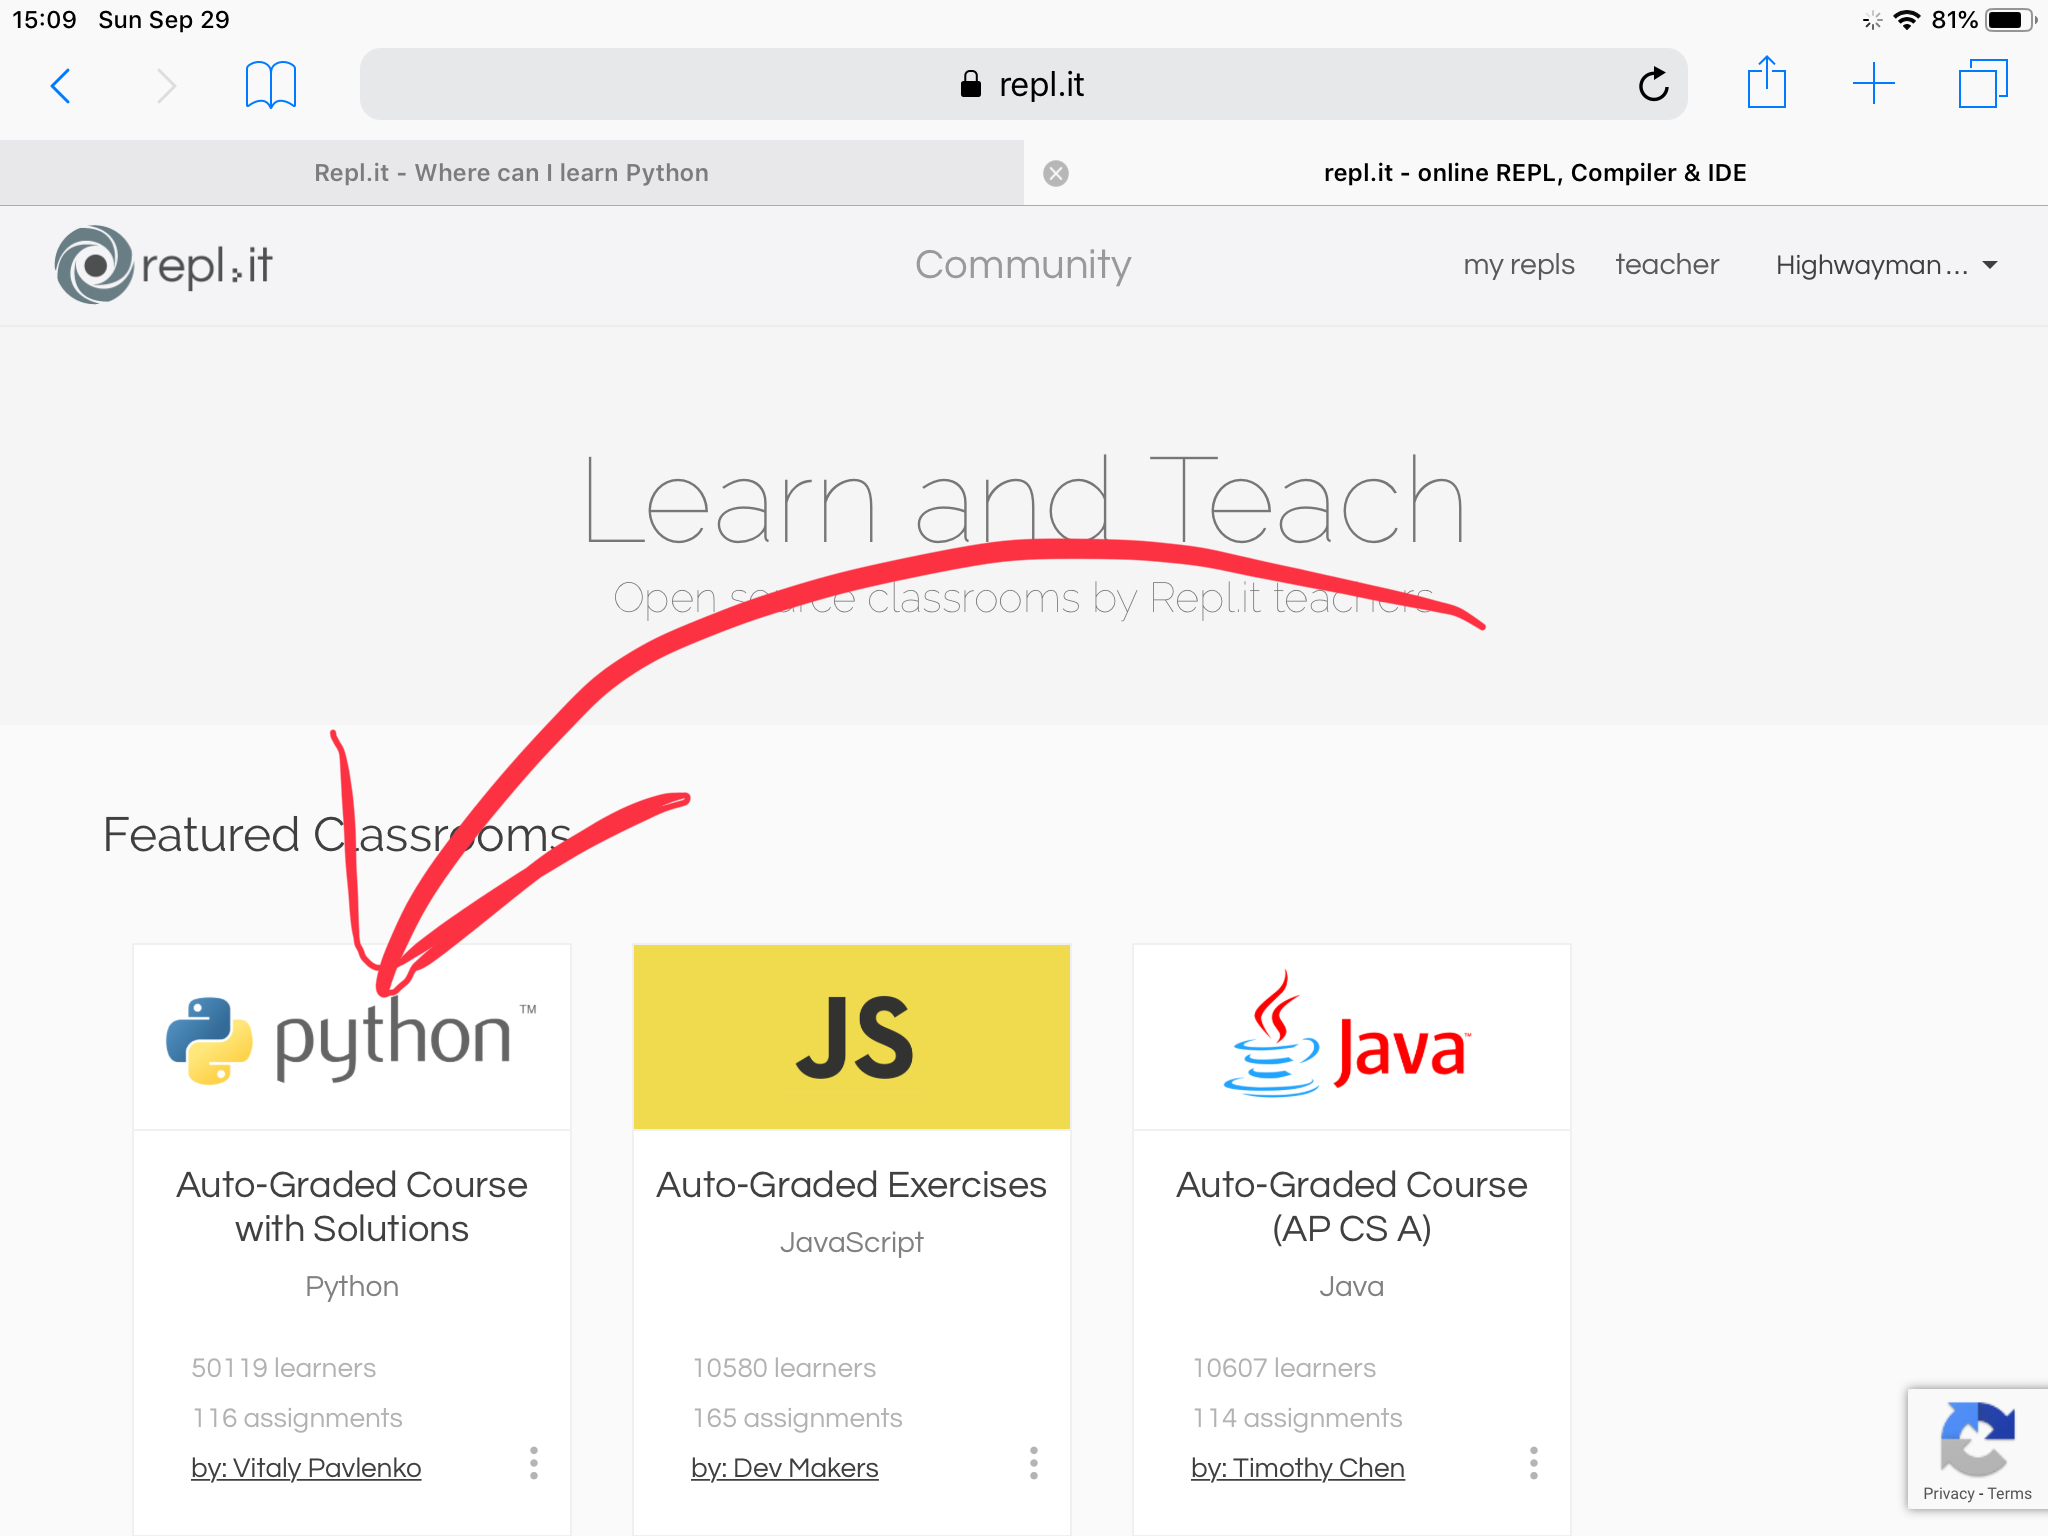Open the reCAPTCHA Terms link
The image size is (2048, 1536).
pyautogui.click(x=2010, y=1494)
